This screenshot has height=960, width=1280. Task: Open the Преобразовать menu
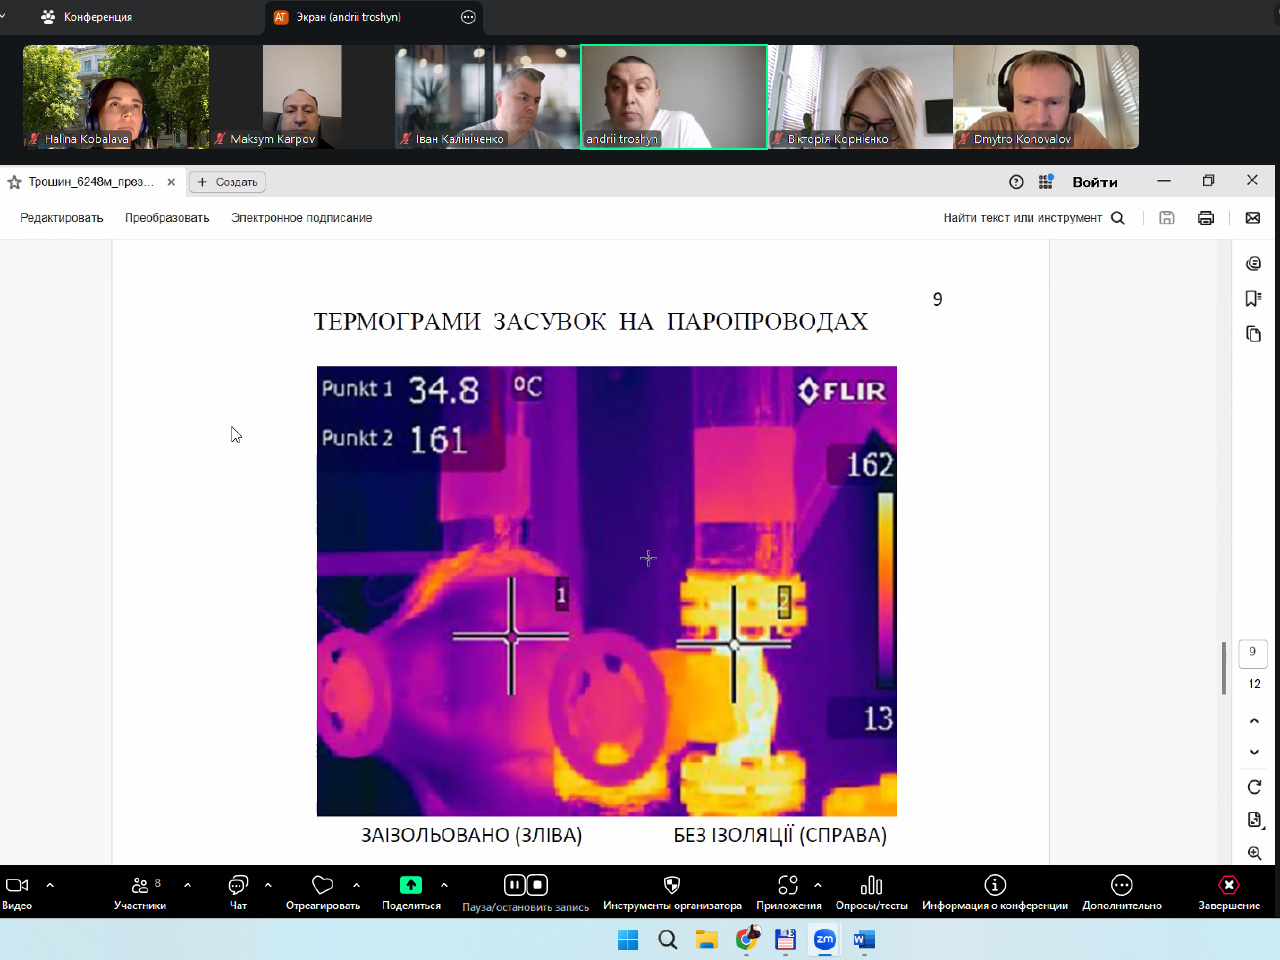click(167, 218)
